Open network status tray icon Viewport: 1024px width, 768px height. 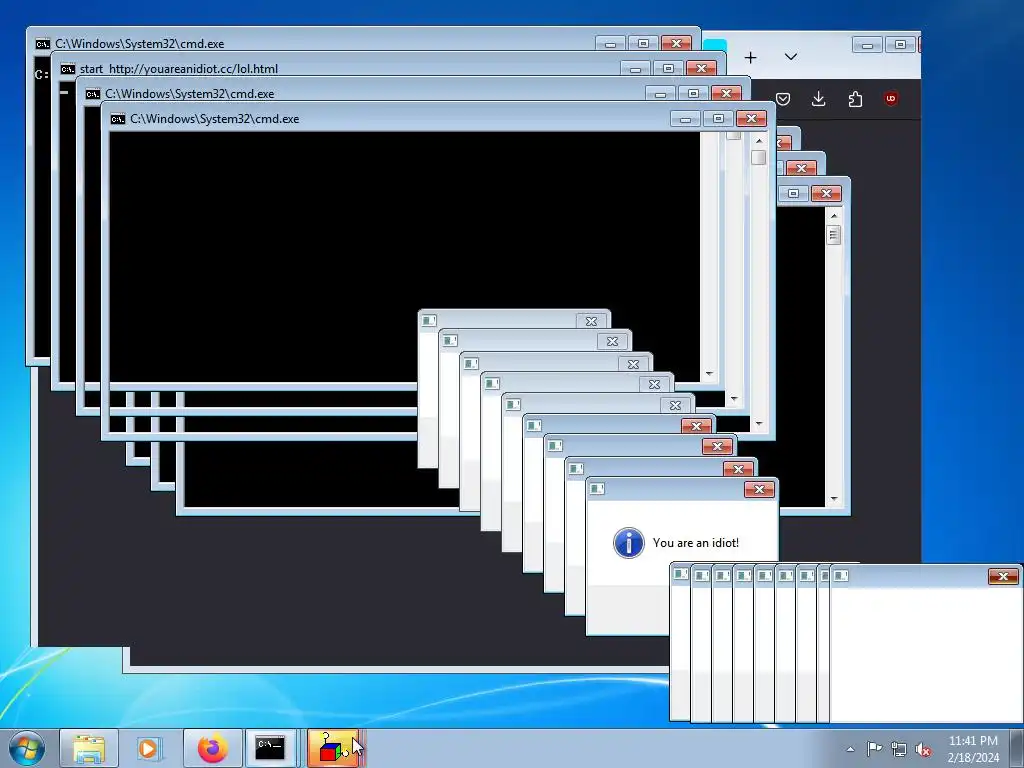(899, 749)
